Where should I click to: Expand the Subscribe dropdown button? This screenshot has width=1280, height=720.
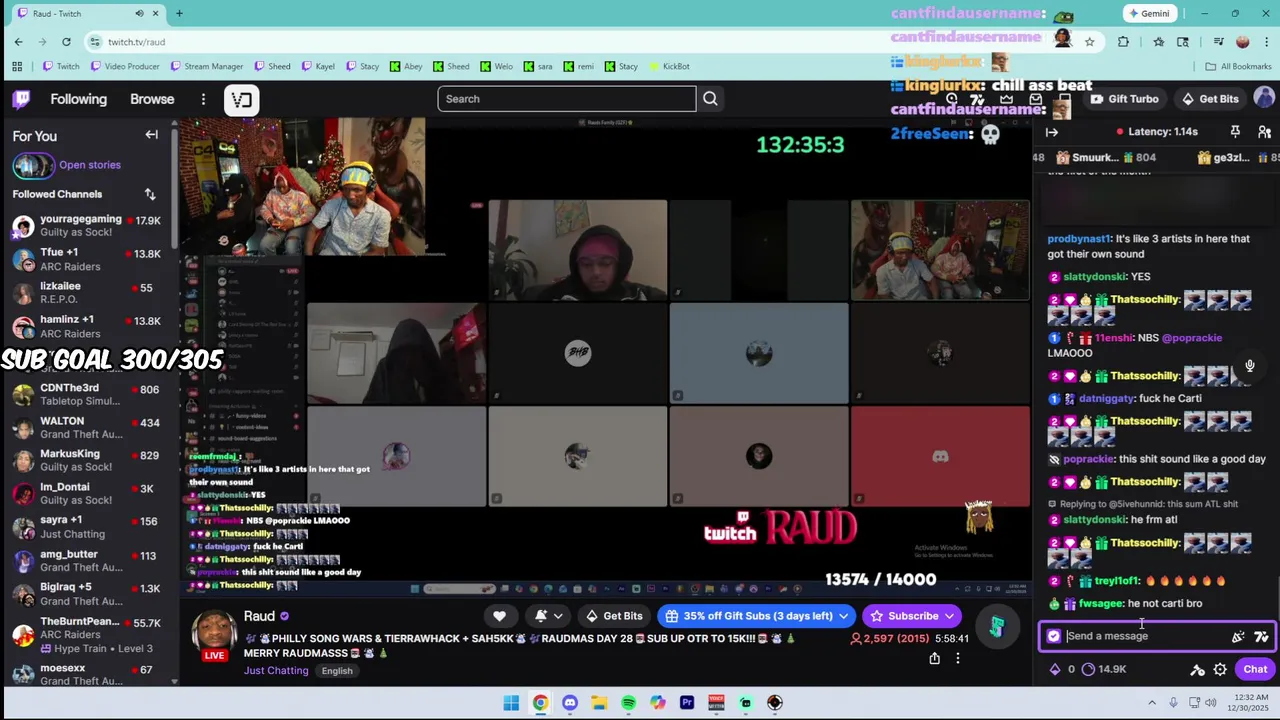point(949,616)
